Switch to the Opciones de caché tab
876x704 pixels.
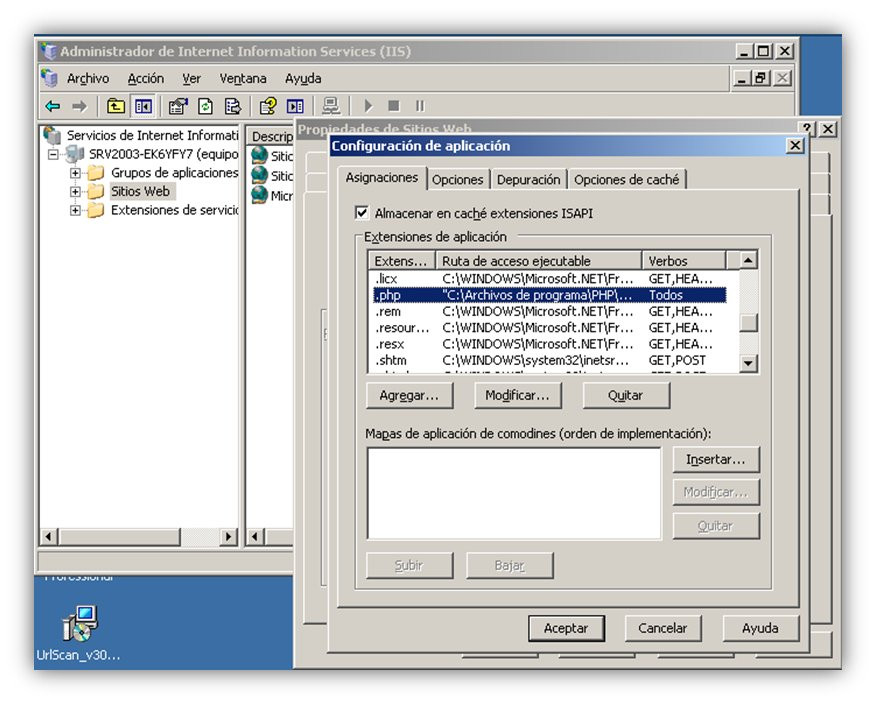tap(626, 180)
